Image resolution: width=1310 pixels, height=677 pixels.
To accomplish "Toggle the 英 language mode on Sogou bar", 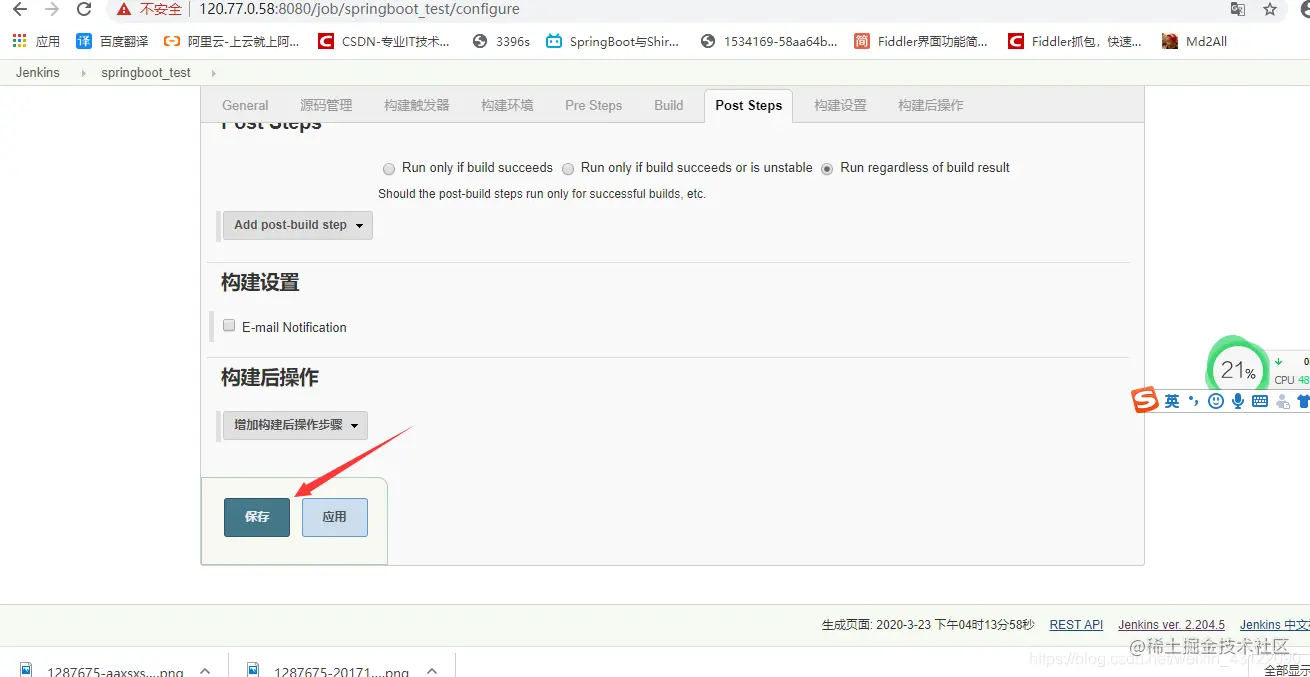I will [1172, 401].
